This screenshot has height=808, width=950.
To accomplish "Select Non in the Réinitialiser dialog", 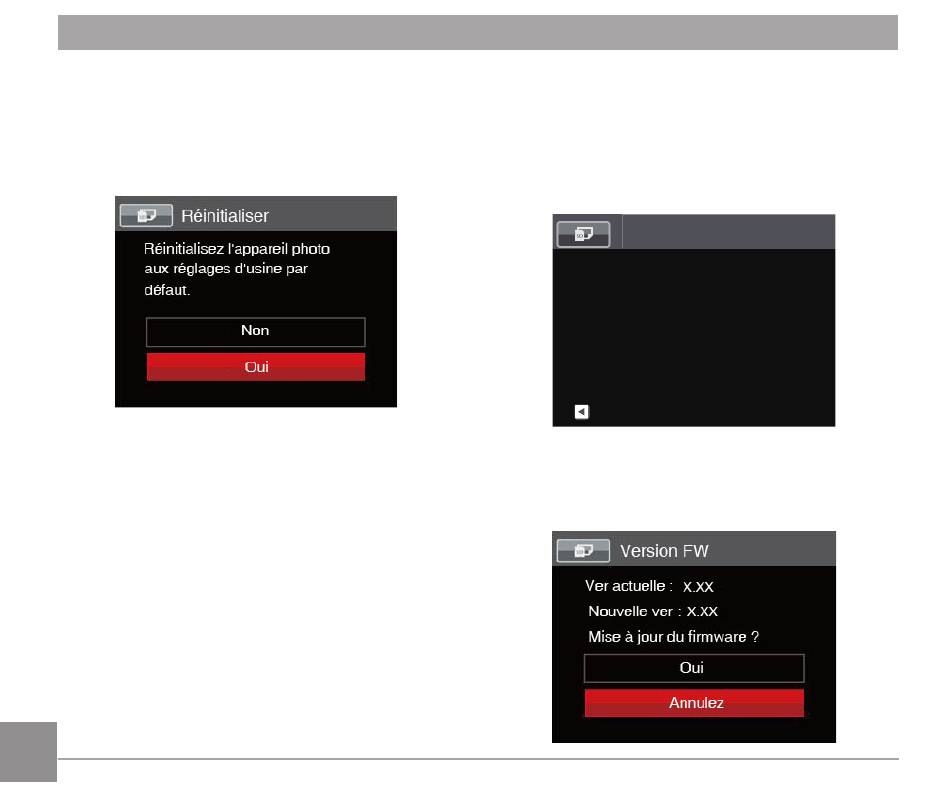I will [x=255, y=331].
